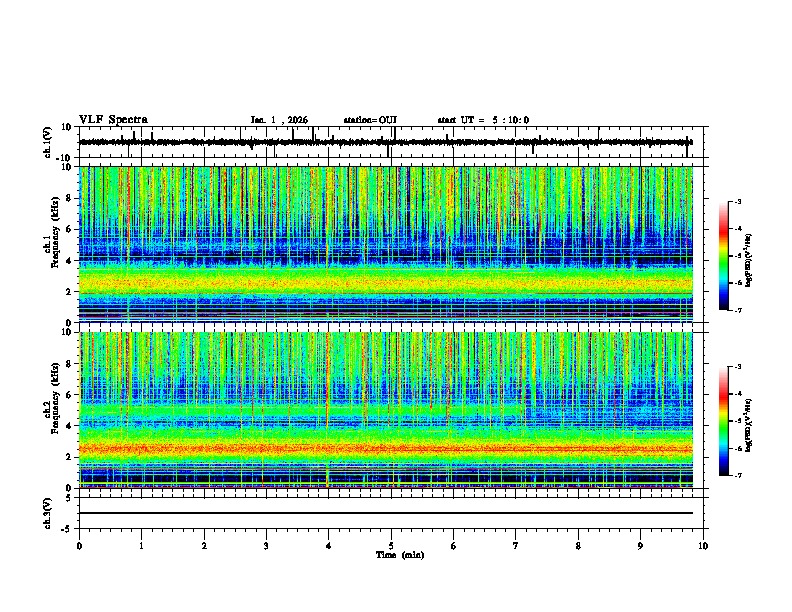Click the "Time (min)" axis label
Screen dimensions: 792x612
click(400, 555)
